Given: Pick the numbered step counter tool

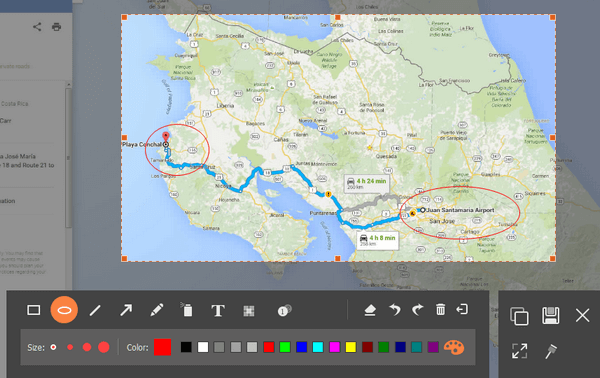Looking at the screenshot, I should 284,311.
